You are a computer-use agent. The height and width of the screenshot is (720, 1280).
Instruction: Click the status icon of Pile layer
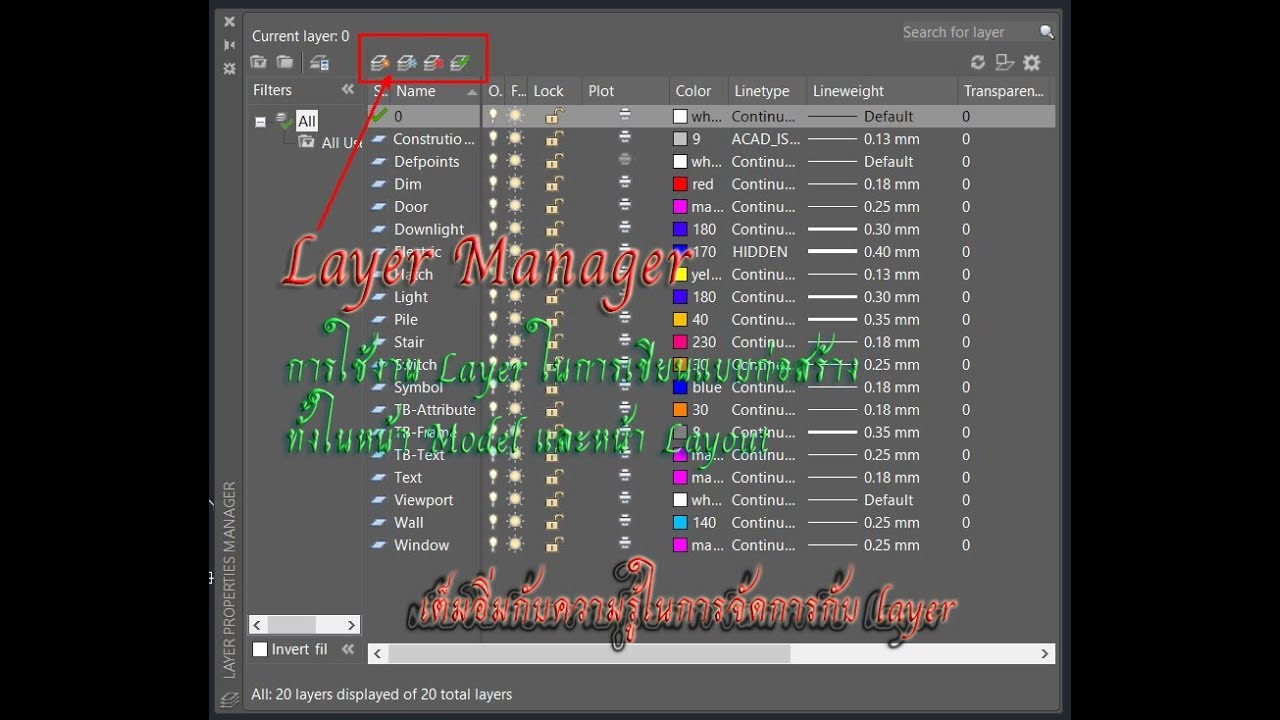[379, 320]
